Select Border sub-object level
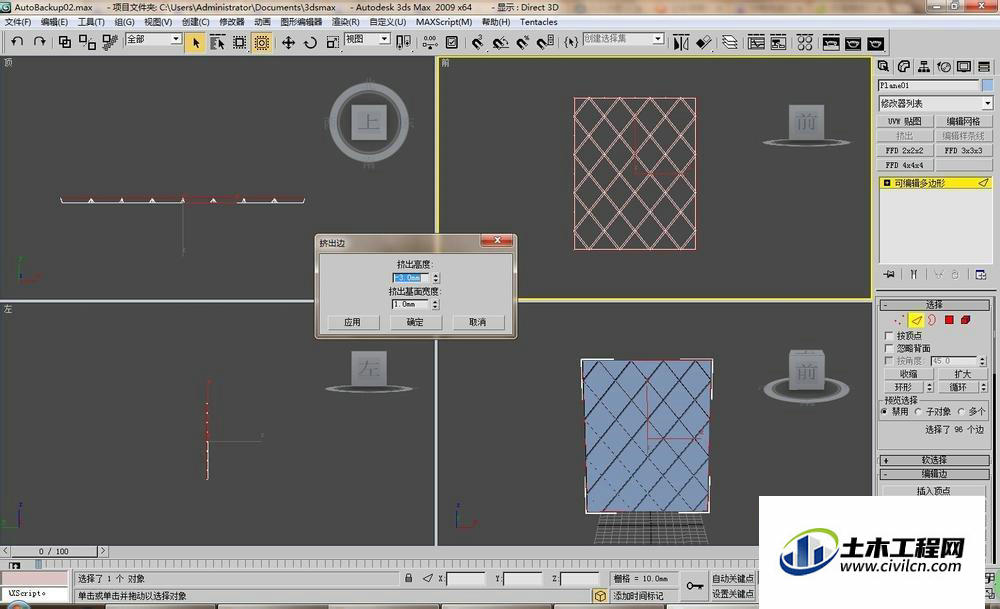This screenshot has height=609, width=1000. [x=932, y=320]
